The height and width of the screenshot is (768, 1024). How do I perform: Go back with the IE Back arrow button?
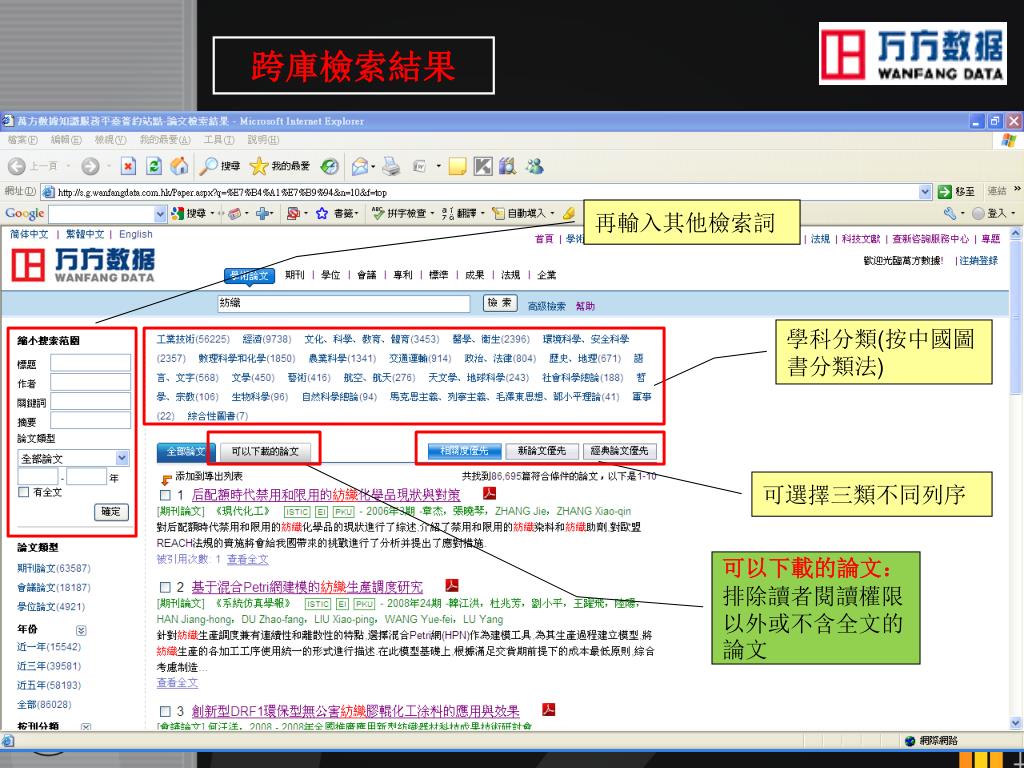pos(17,167)
